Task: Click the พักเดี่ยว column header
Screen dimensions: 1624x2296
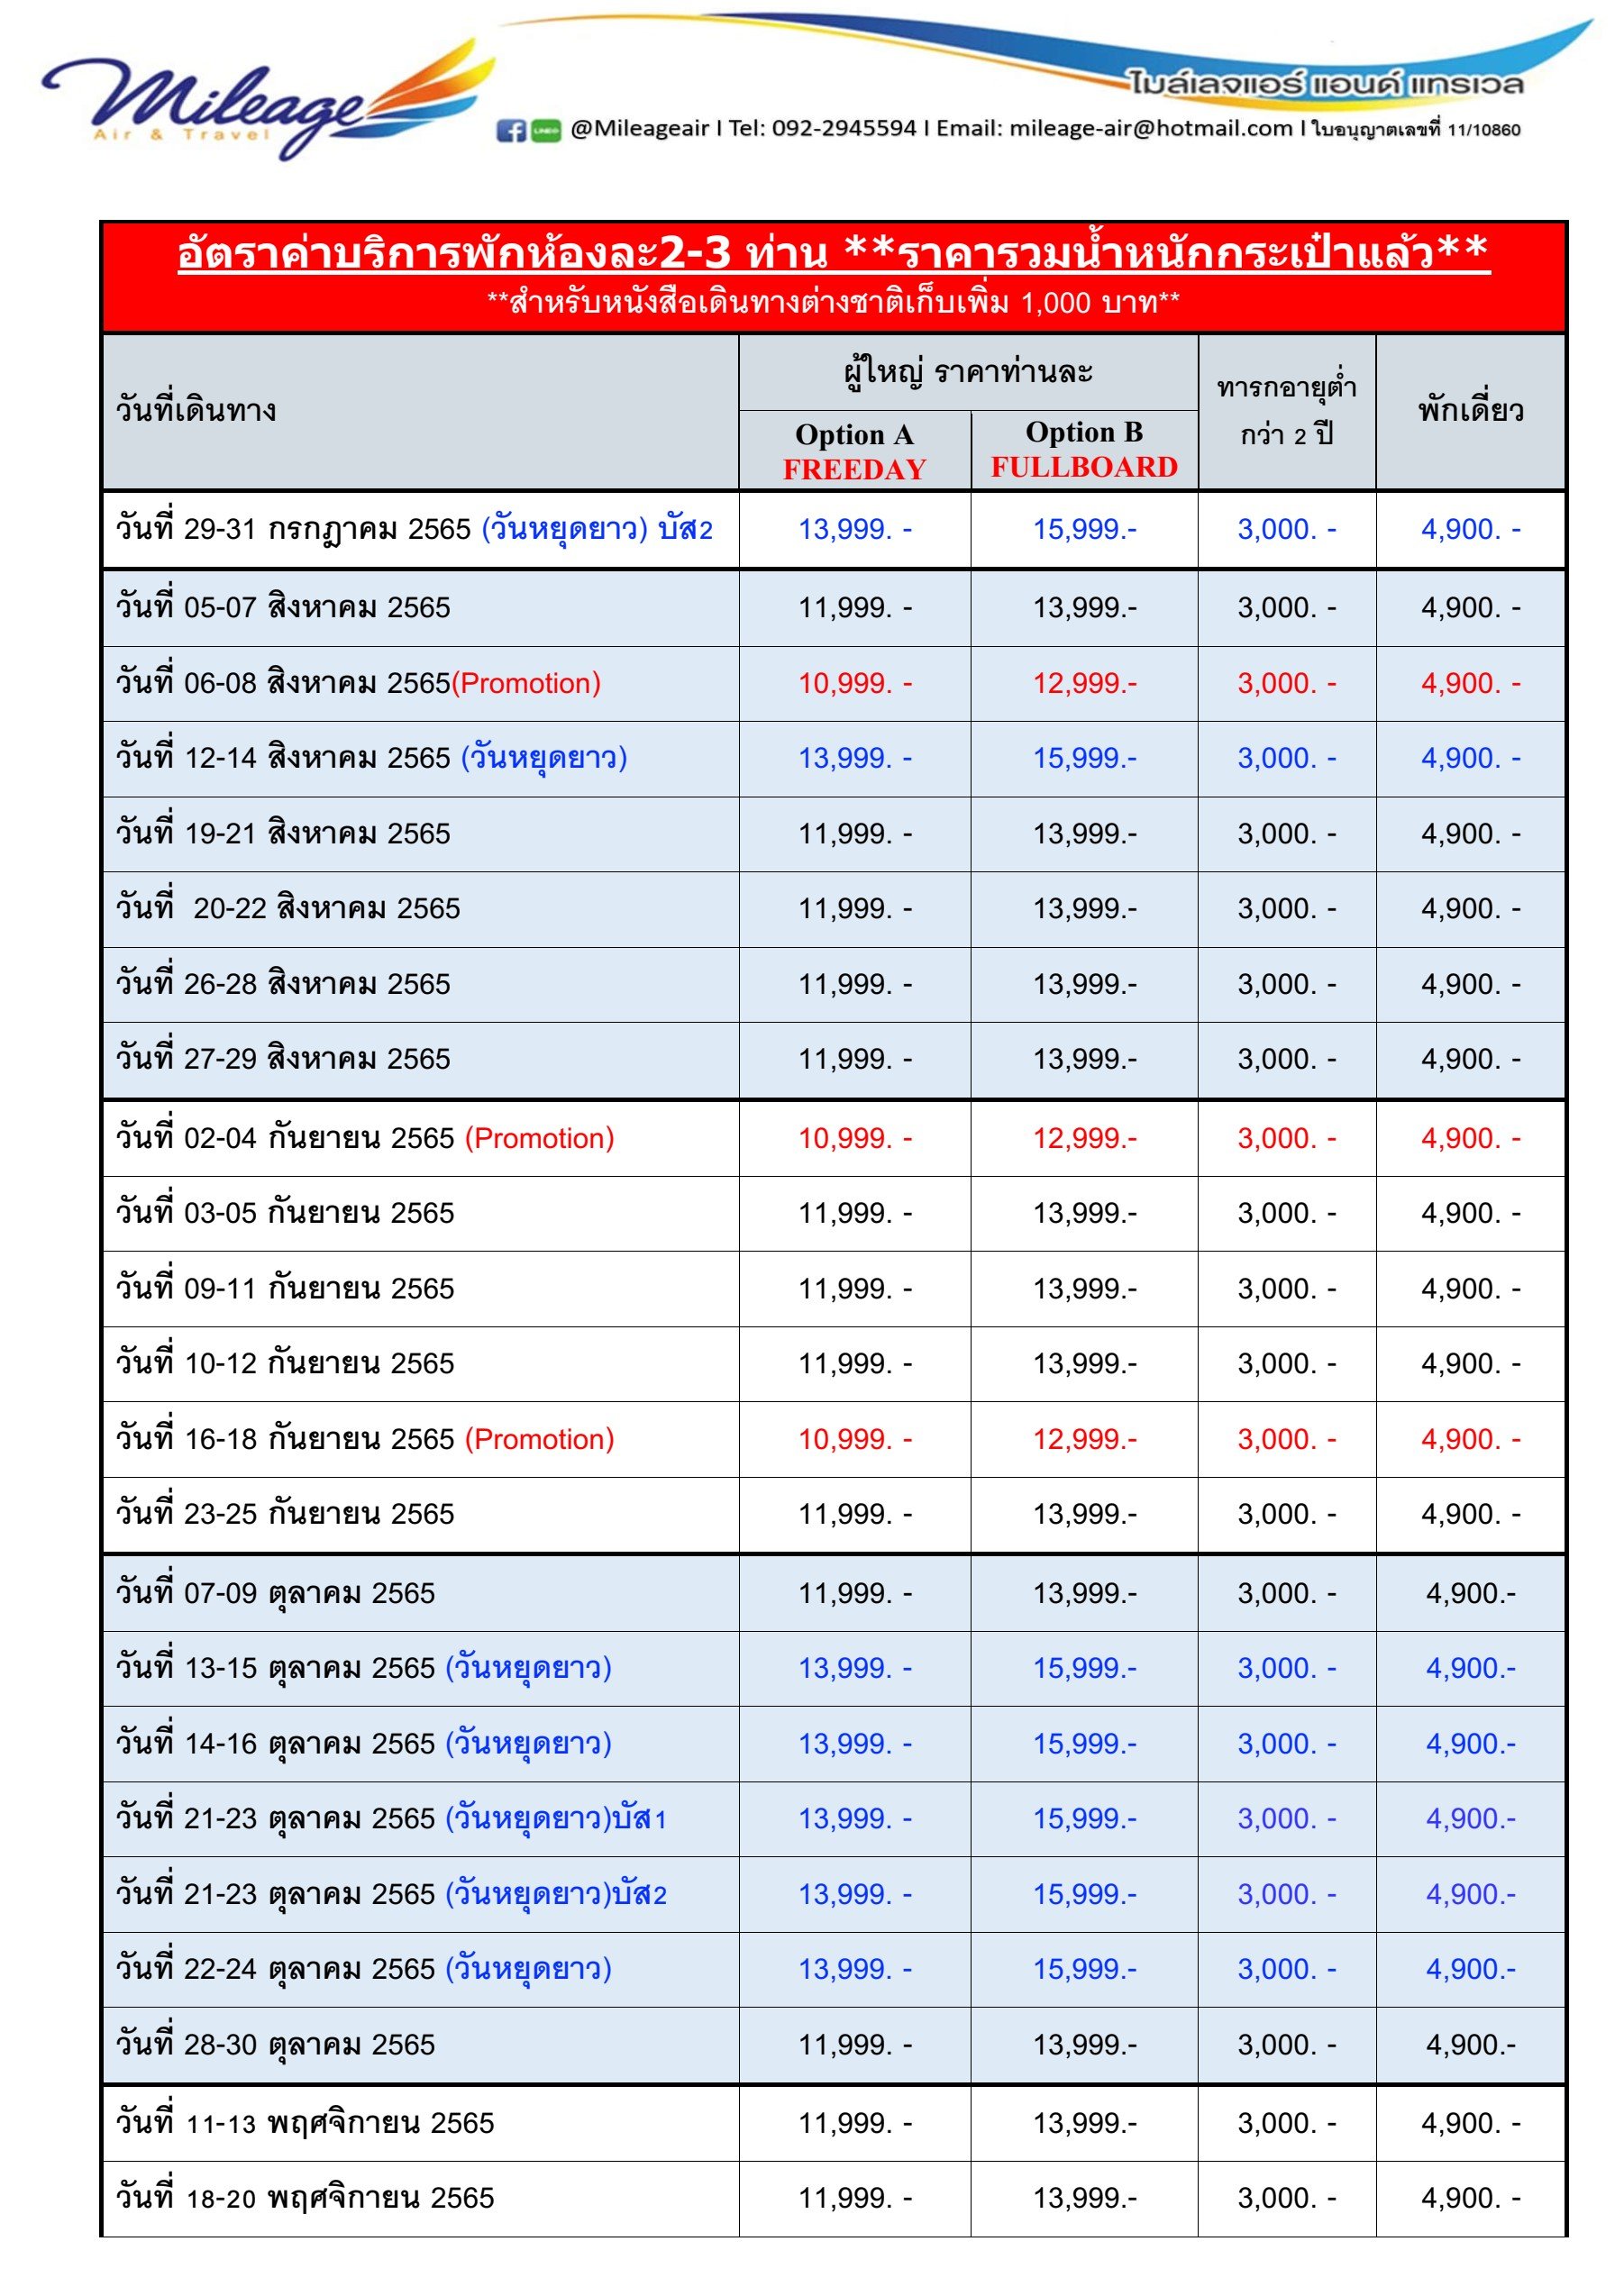Action: click(x=1471, y=411)
